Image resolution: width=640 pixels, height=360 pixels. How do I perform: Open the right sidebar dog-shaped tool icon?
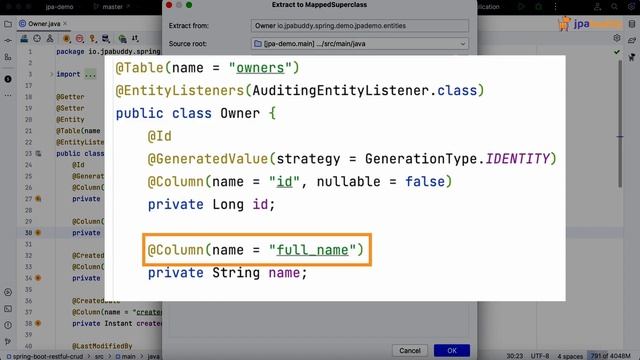click(x=632, y=57)
